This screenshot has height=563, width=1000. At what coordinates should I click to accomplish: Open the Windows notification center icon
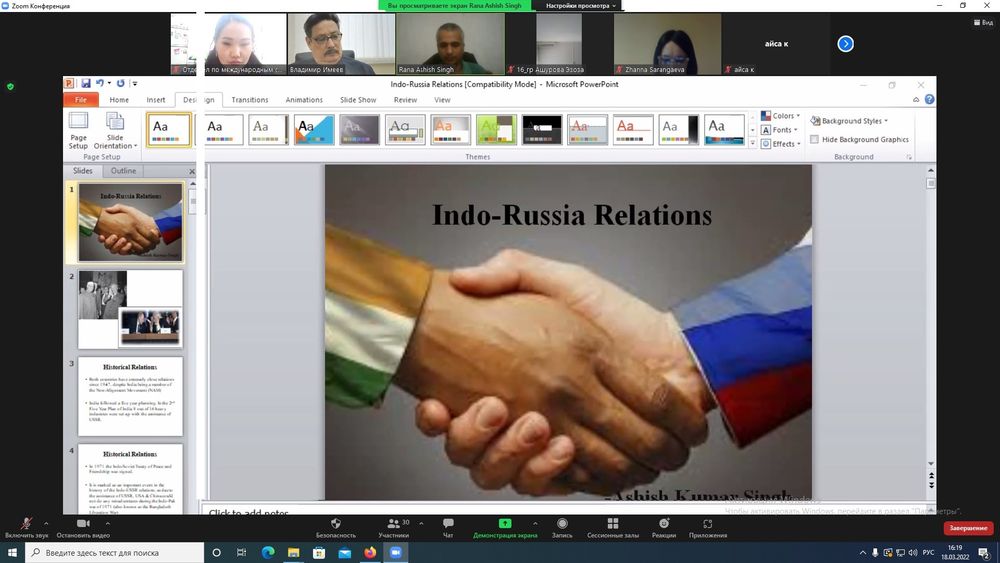984,553
